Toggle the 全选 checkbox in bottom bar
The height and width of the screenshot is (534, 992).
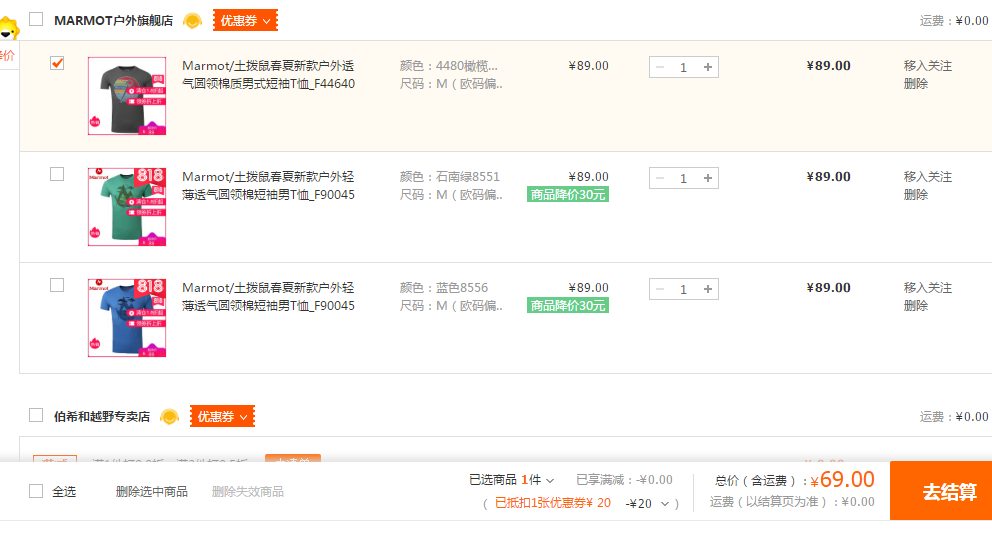tap(36, 491)
